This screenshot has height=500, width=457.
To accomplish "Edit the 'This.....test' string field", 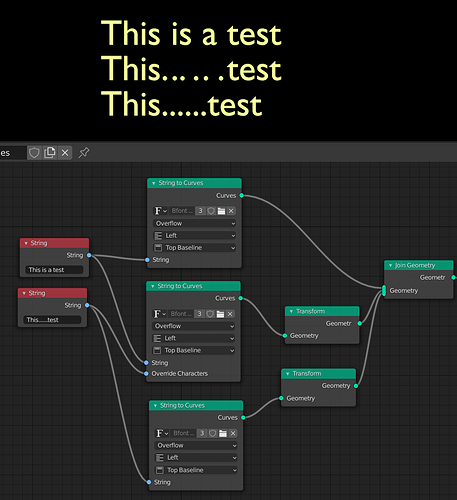I will click(x=52, y=320).
